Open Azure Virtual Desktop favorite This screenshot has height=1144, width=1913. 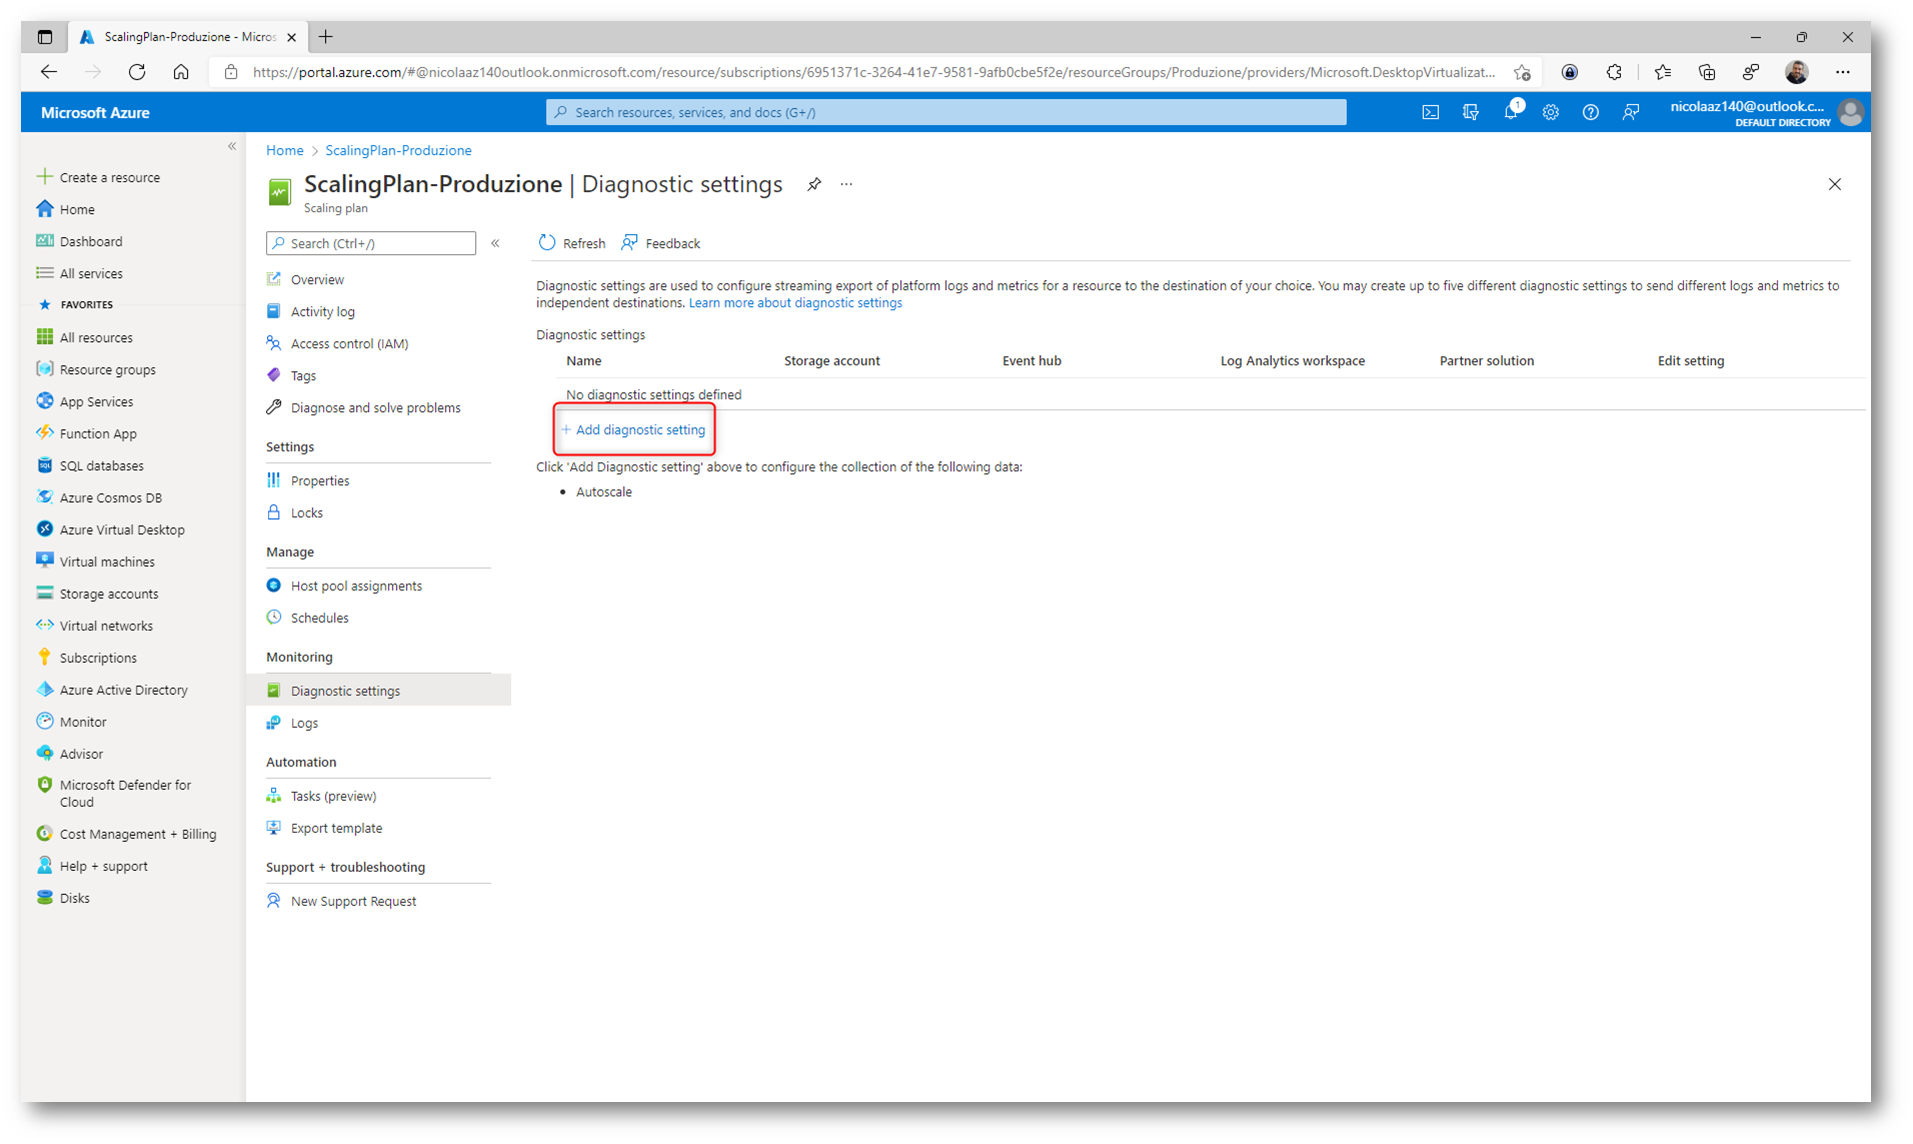point(122,530)
